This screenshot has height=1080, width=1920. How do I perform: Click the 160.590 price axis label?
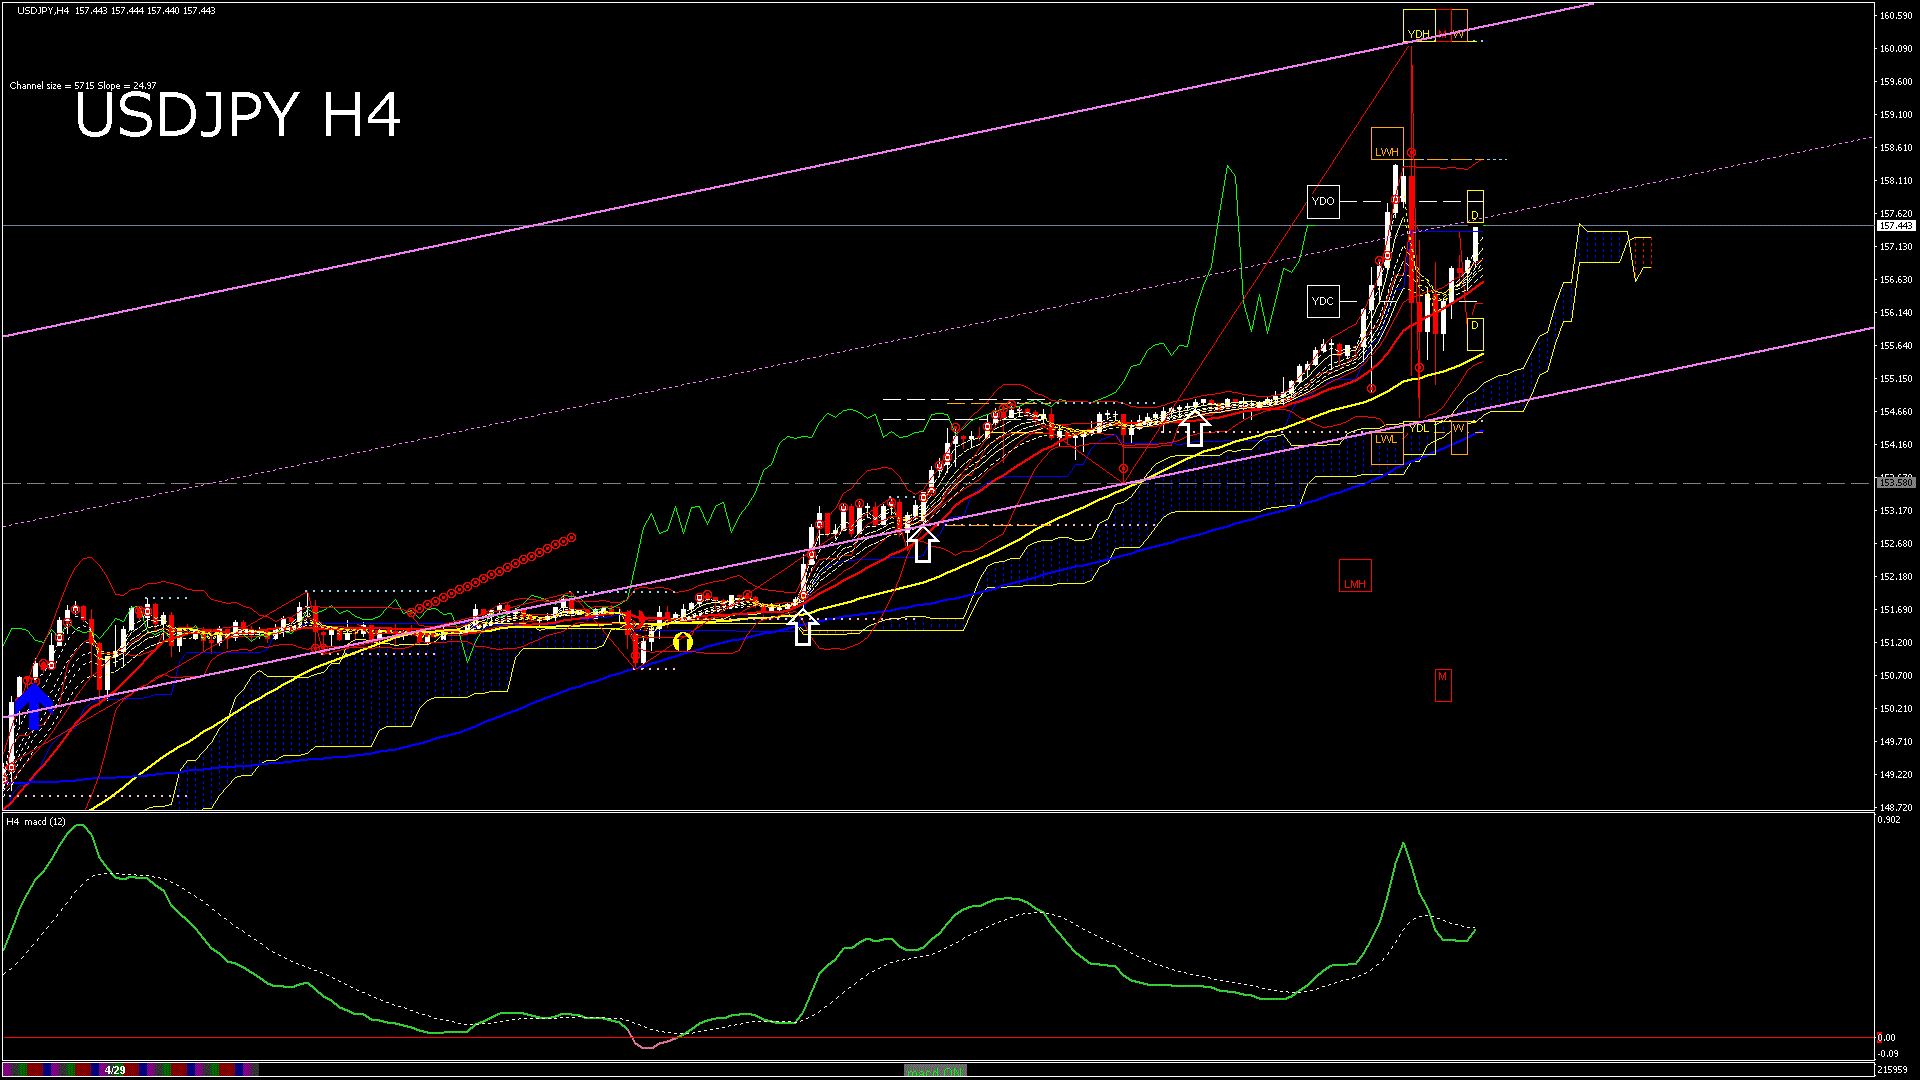pyautogui.click(x=1897, y=16)
